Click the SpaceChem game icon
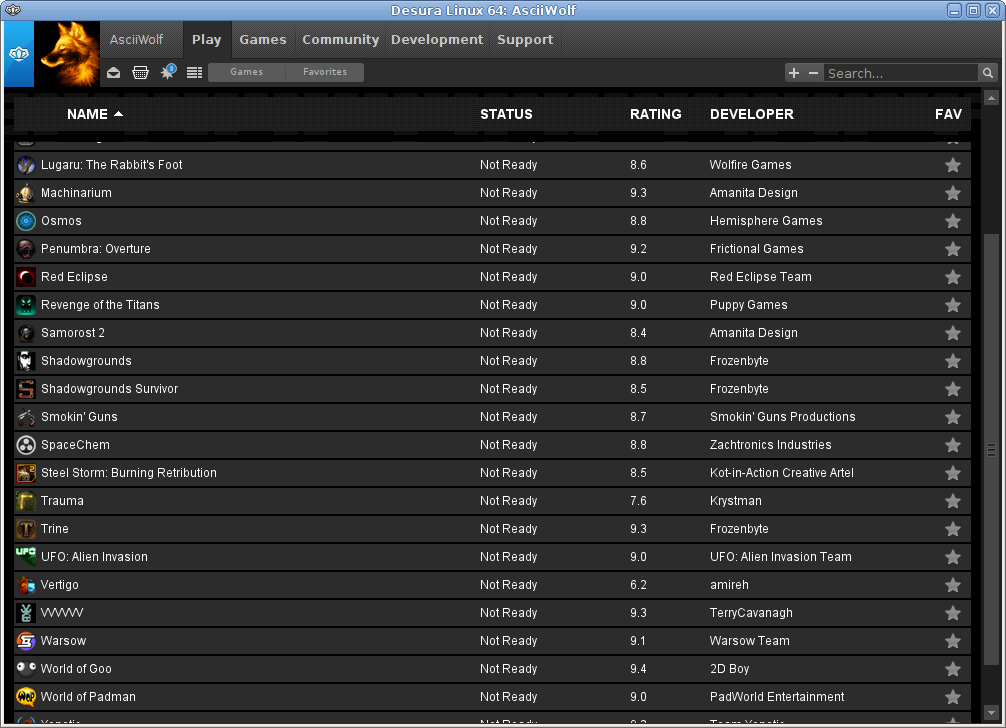This screenshot has height=728, width=1006. click(x=26, y=445)
